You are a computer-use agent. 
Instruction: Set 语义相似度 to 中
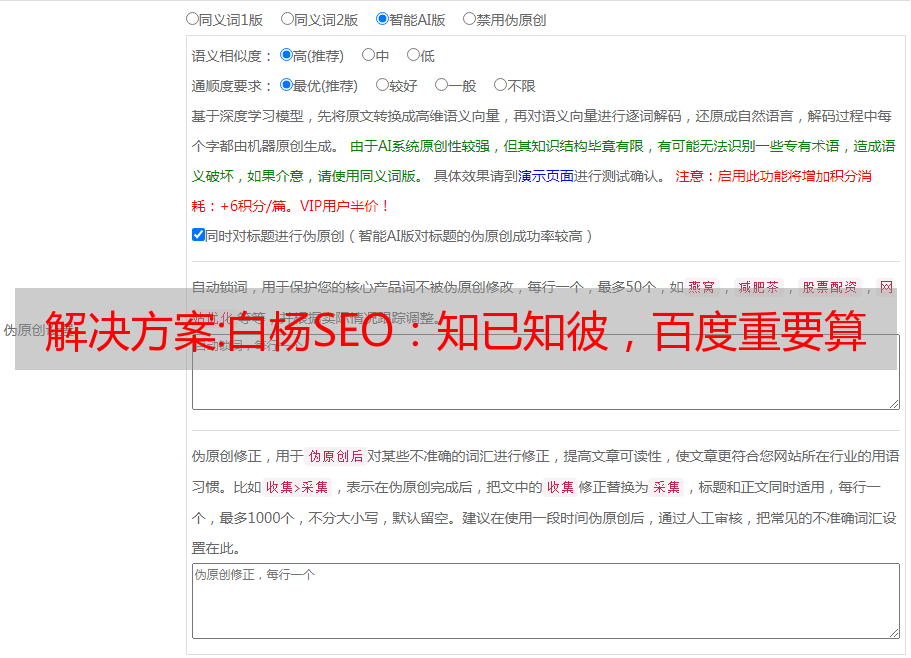coord(368,55)
